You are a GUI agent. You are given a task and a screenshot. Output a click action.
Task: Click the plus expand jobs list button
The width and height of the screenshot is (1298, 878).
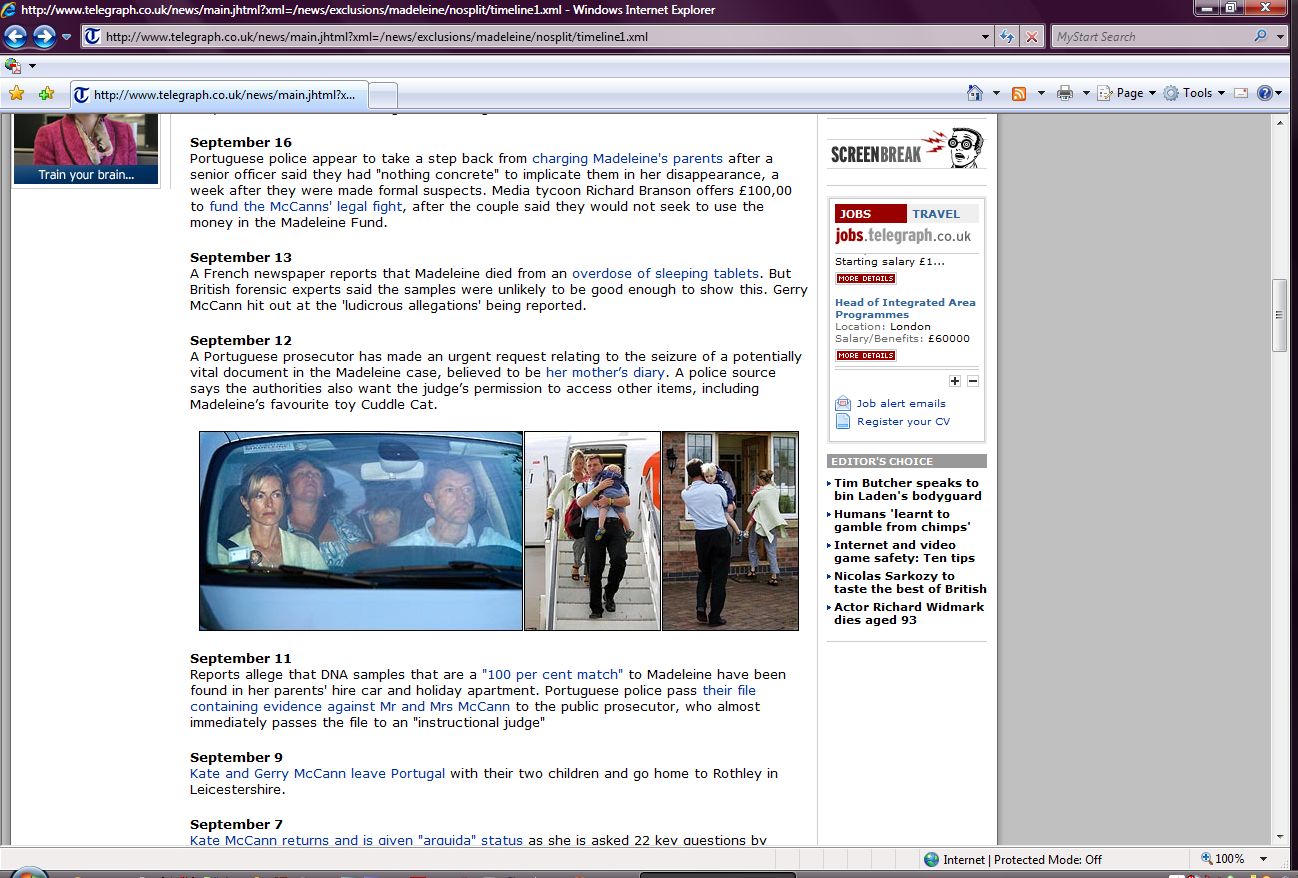[955, 381]
